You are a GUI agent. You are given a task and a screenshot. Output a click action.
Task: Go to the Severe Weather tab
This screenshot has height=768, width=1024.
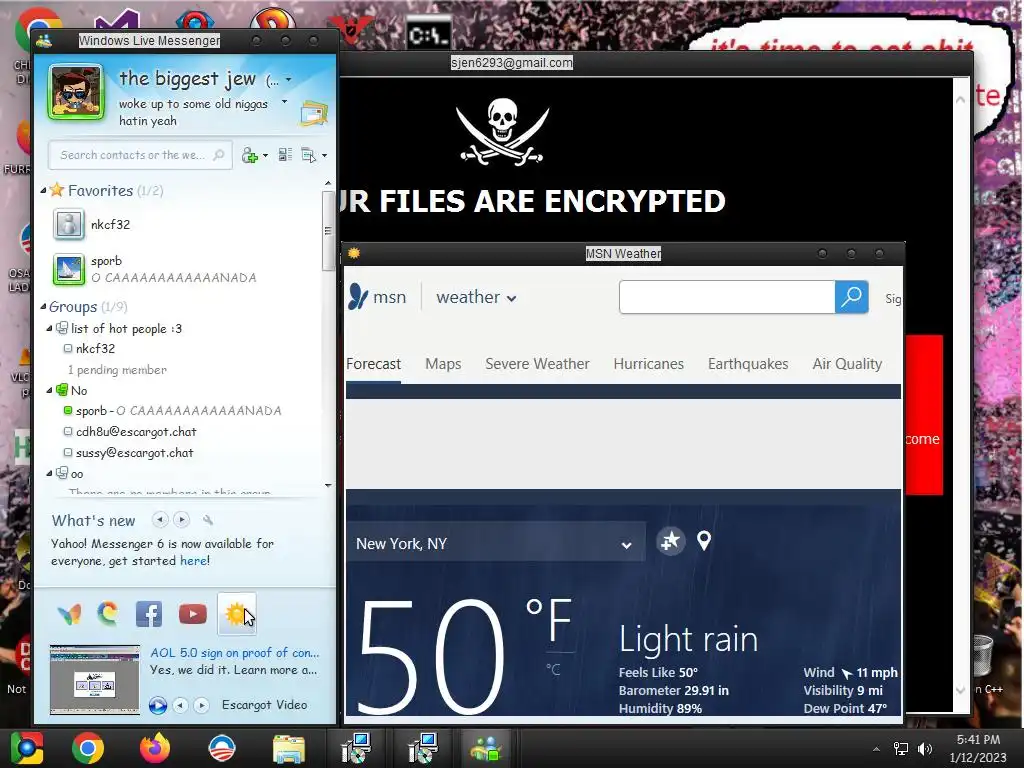[537, 364]
